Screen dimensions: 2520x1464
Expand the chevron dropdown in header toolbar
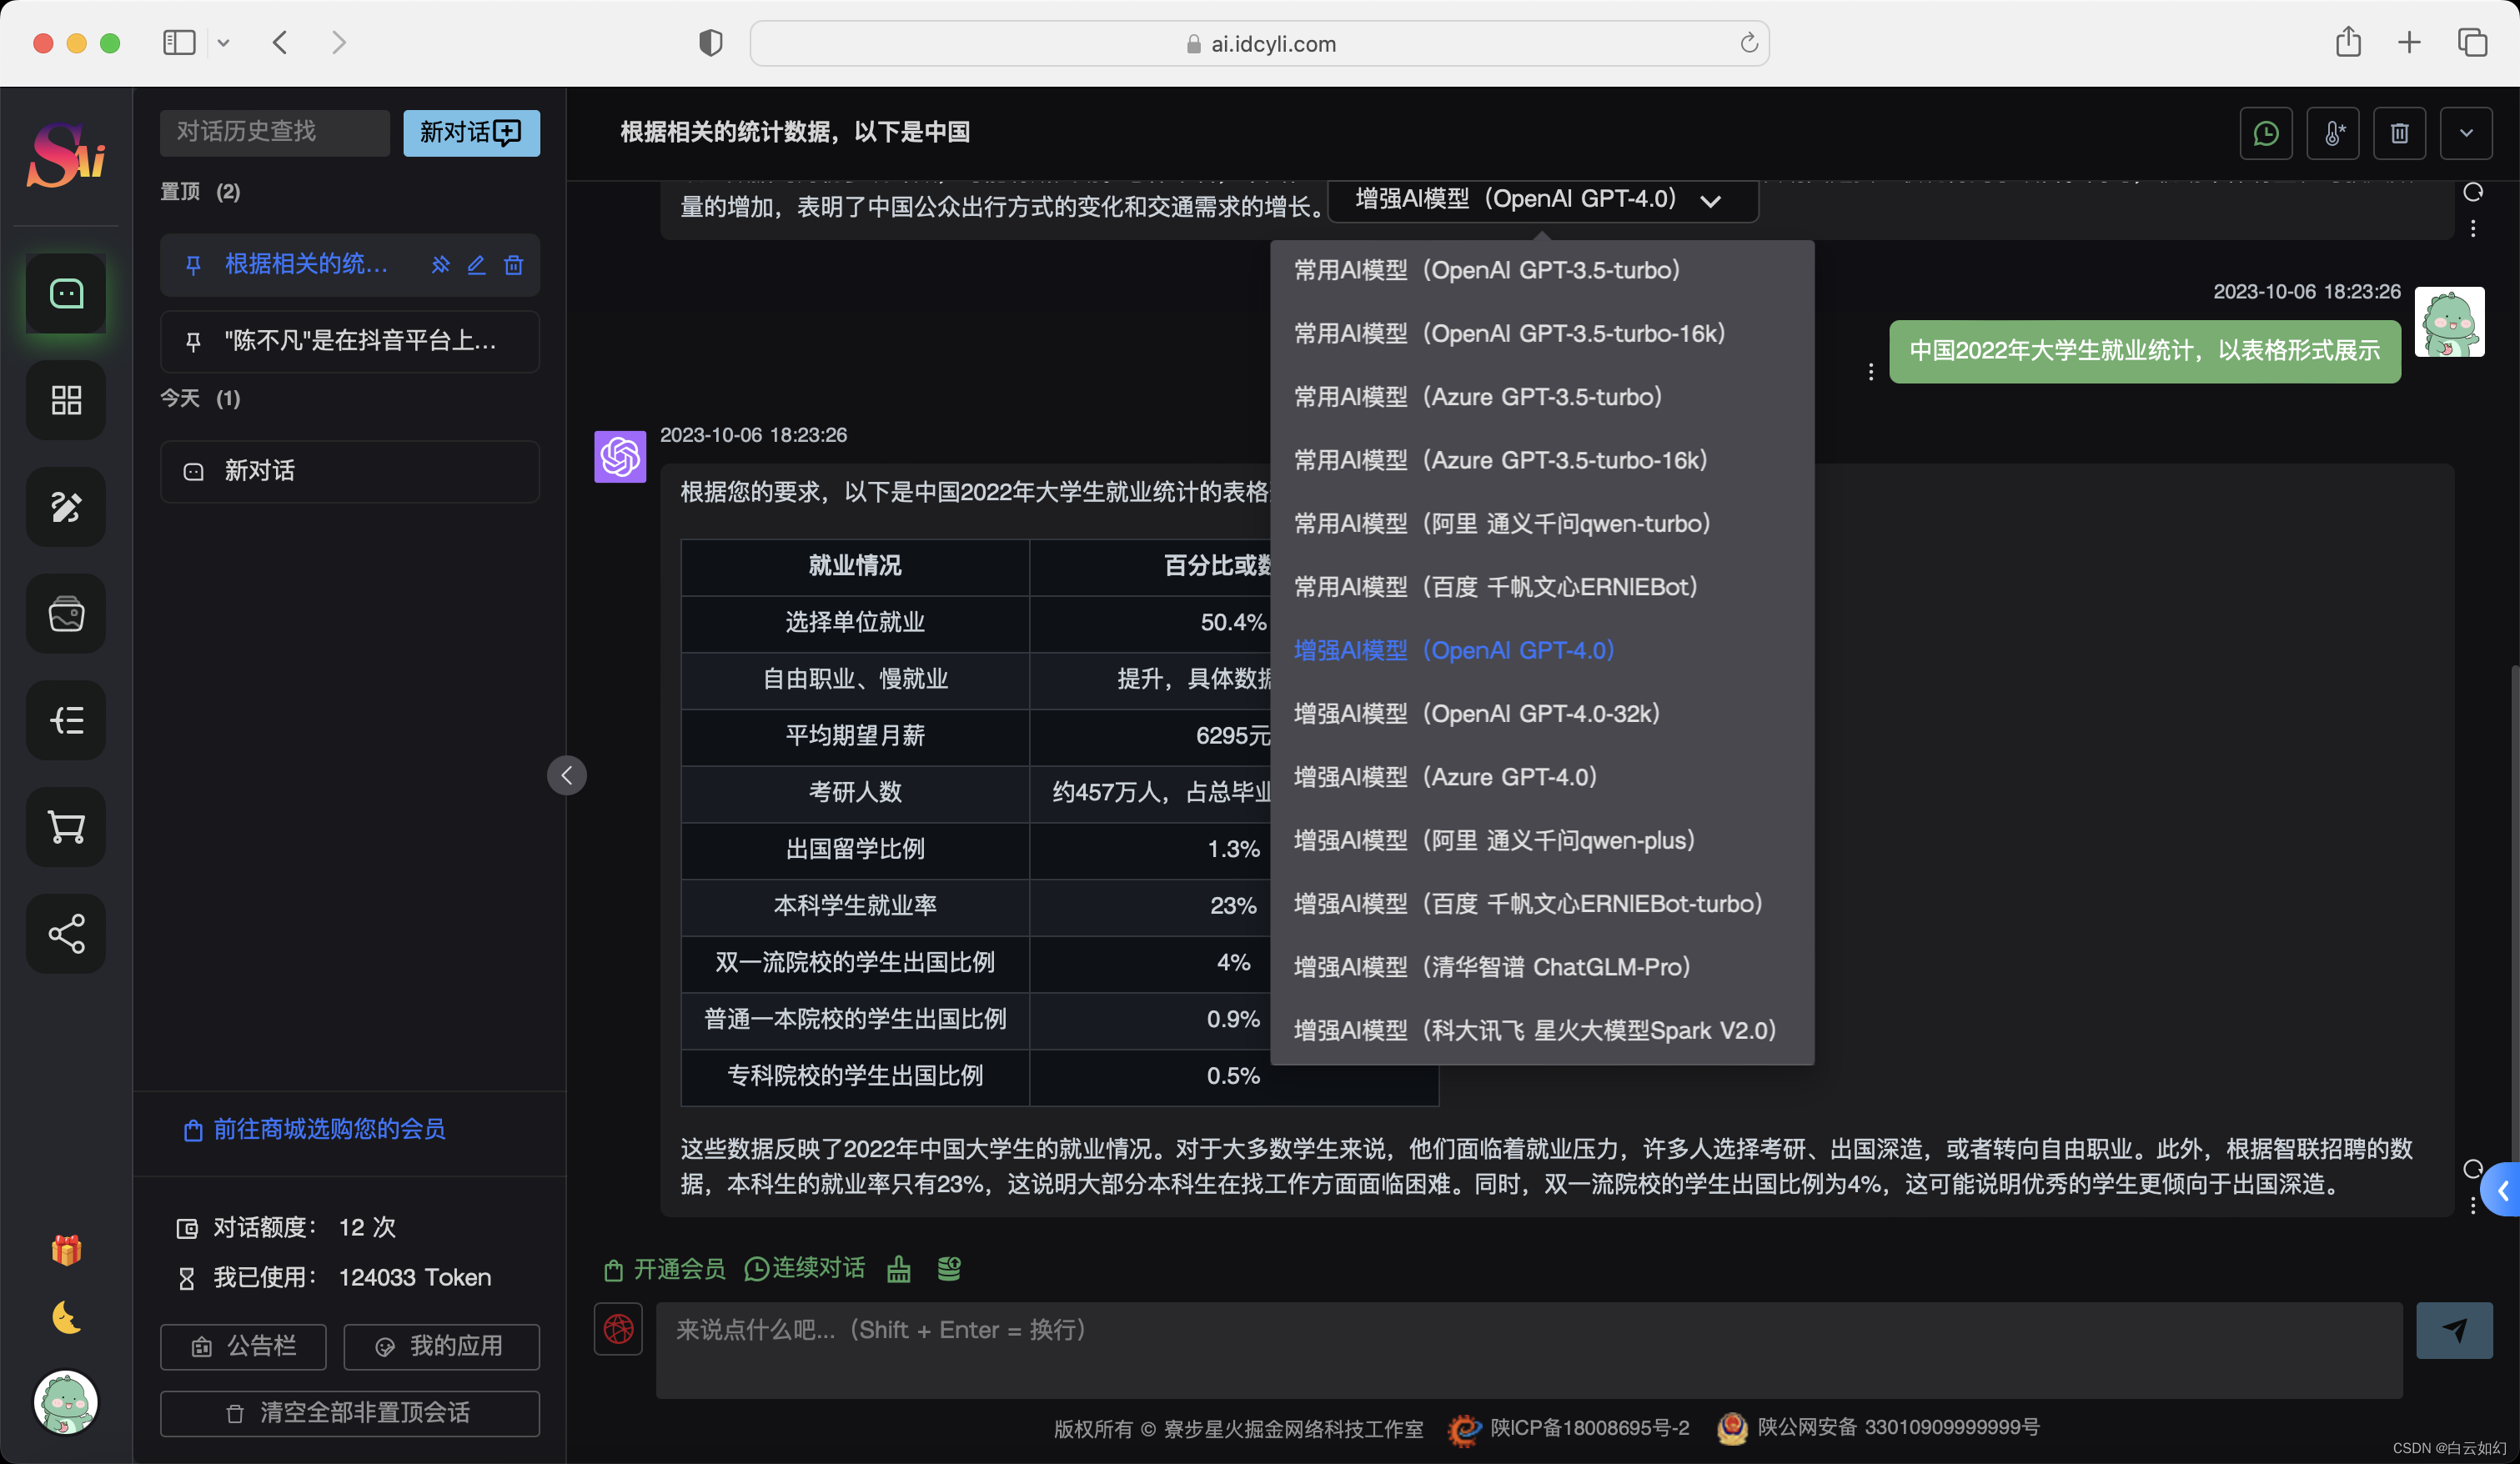click(x=2466, y=133)
